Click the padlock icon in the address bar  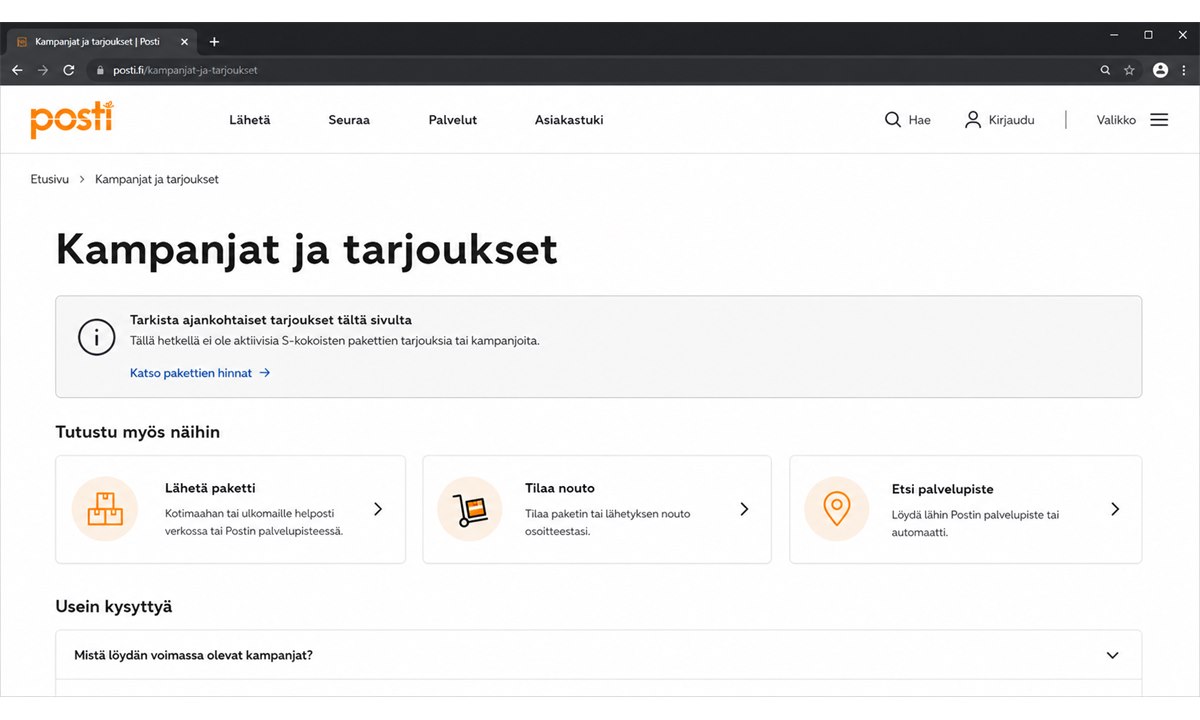(100, 71)
